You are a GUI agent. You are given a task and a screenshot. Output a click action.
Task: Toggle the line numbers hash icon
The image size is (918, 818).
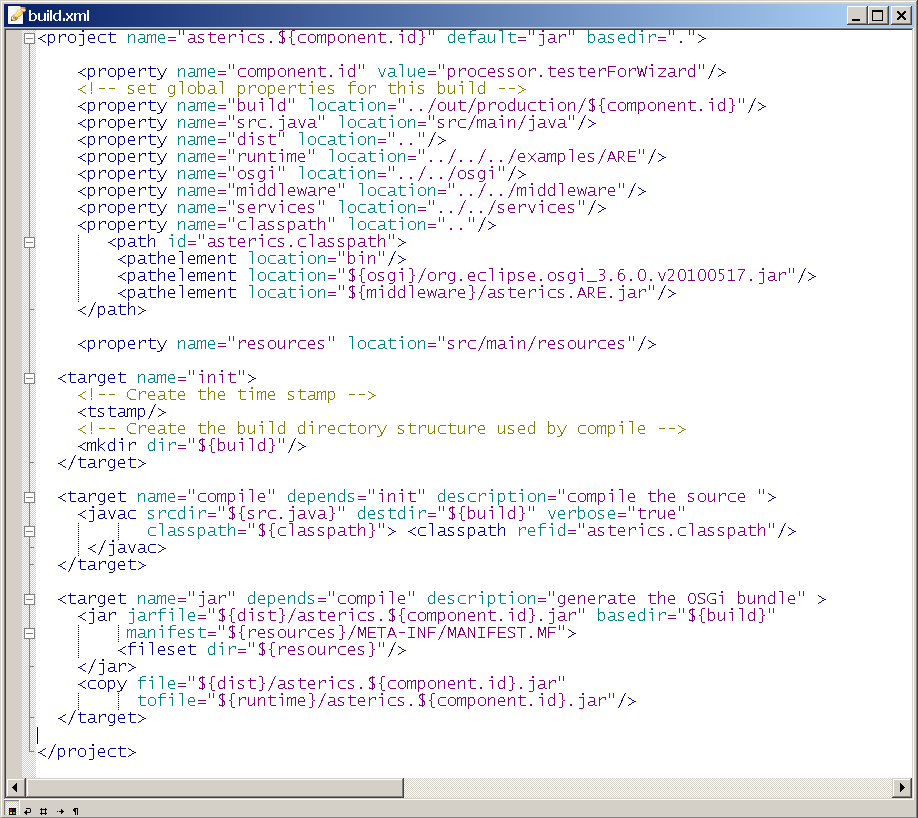point(43,811)
